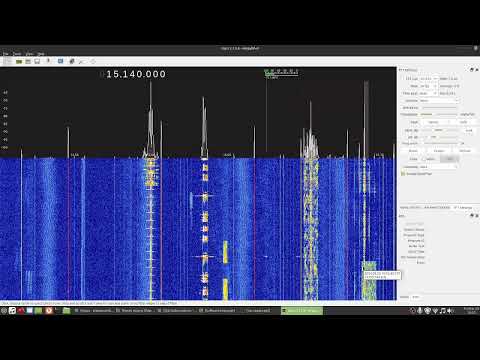Image resolution: width=480 pixels, height=360 pixels.
Task: Click the active Gqrx taskbar window button
Action: [302, 311]
